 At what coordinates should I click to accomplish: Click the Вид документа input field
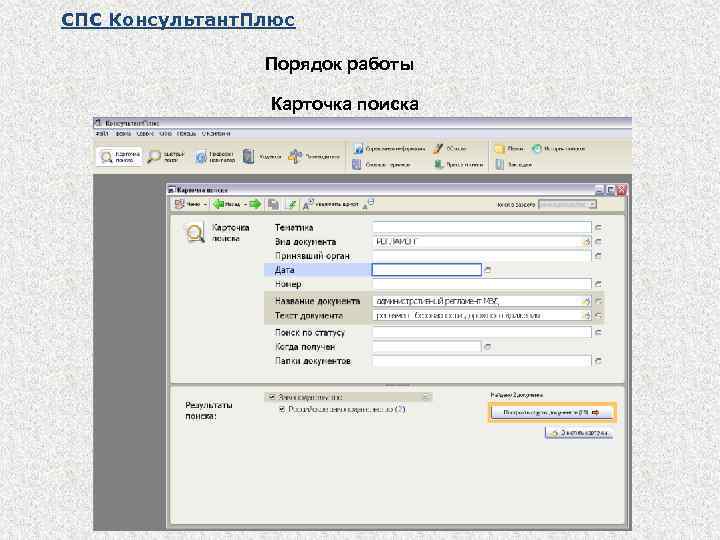point(482,242)
